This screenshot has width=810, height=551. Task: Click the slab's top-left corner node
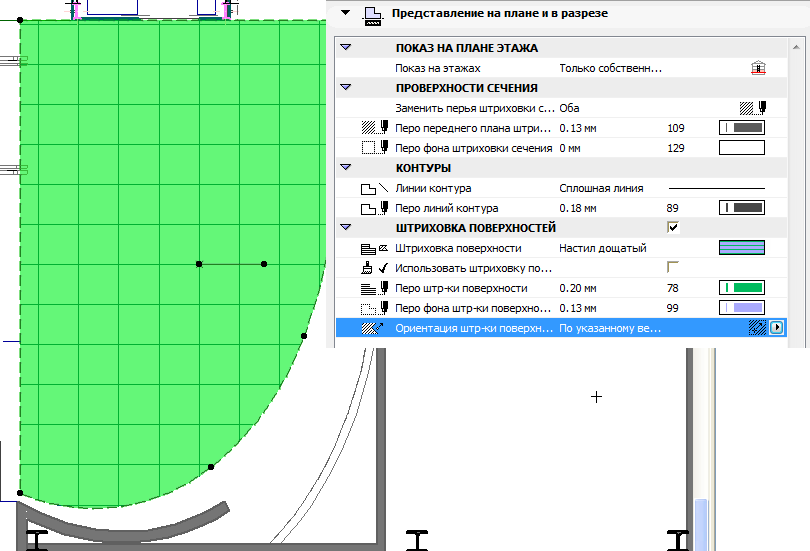20,20
